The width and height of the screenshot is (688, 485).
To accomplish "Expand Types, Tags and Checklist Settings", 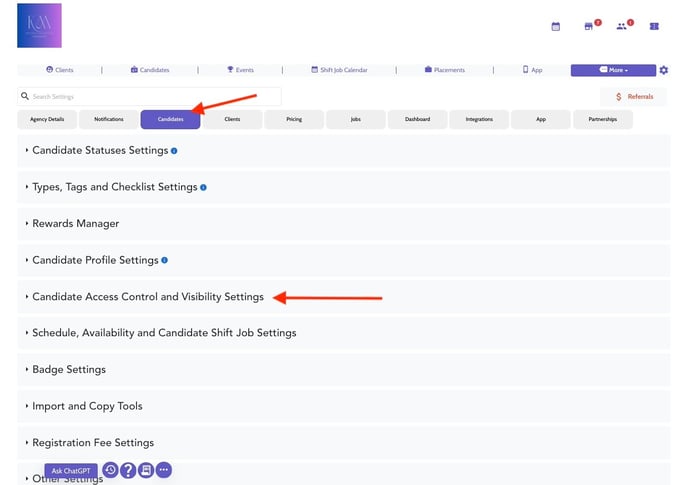I will point(344,187).
